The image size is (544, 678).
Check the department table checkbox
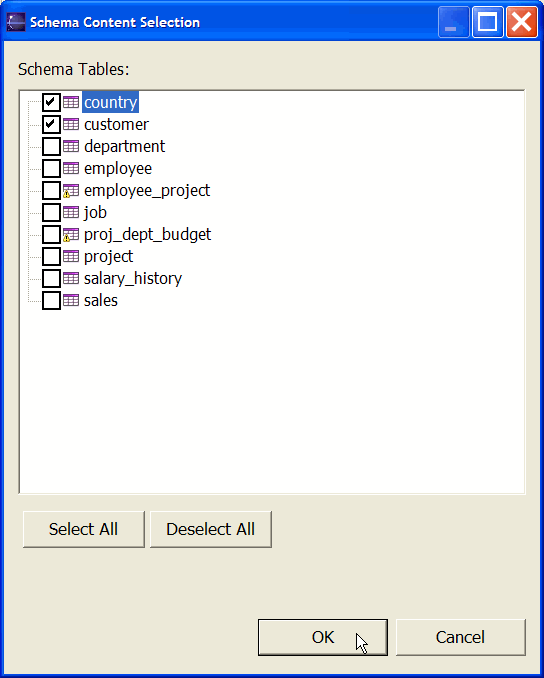51,146
